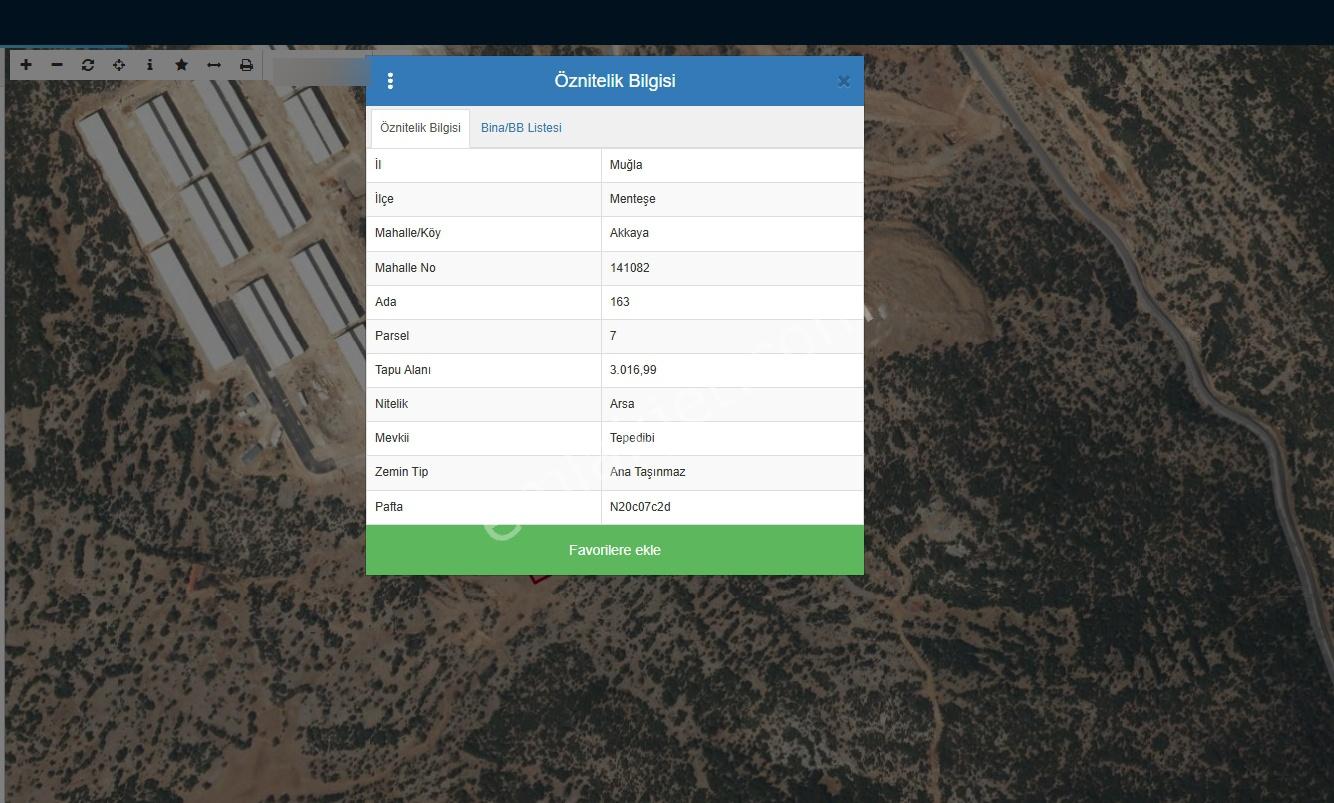Click the Mahalle No row label

tap(405, 268)
